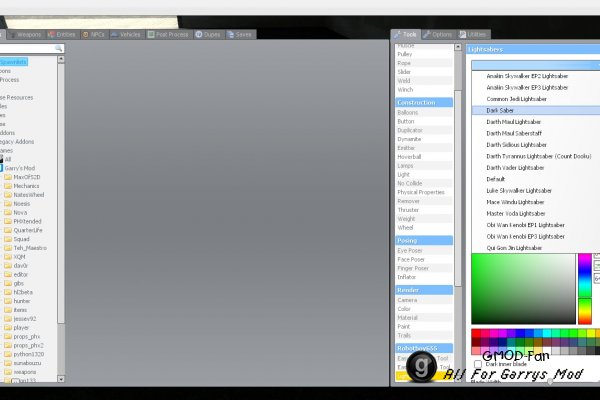Screen dimensions: 600x400
Task: Click the Entities tab icon
Action: click(51, 34)
